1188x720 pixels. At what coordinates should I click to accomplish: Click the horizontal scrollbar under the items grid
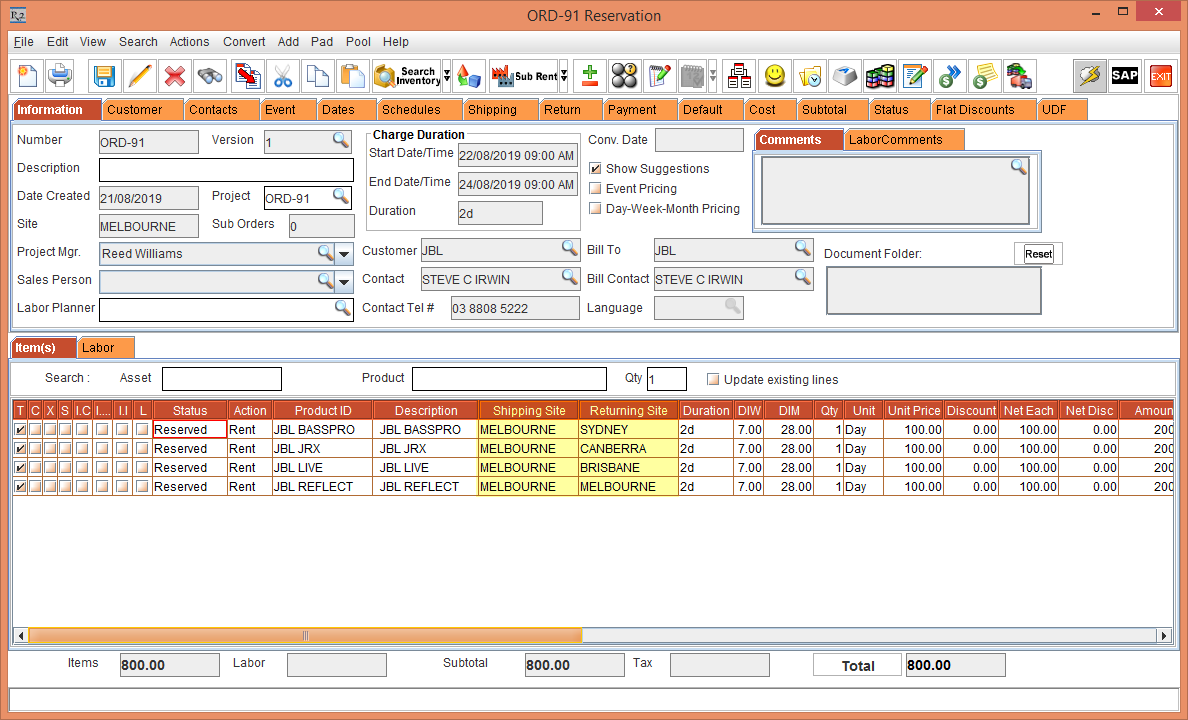[305, 636]
